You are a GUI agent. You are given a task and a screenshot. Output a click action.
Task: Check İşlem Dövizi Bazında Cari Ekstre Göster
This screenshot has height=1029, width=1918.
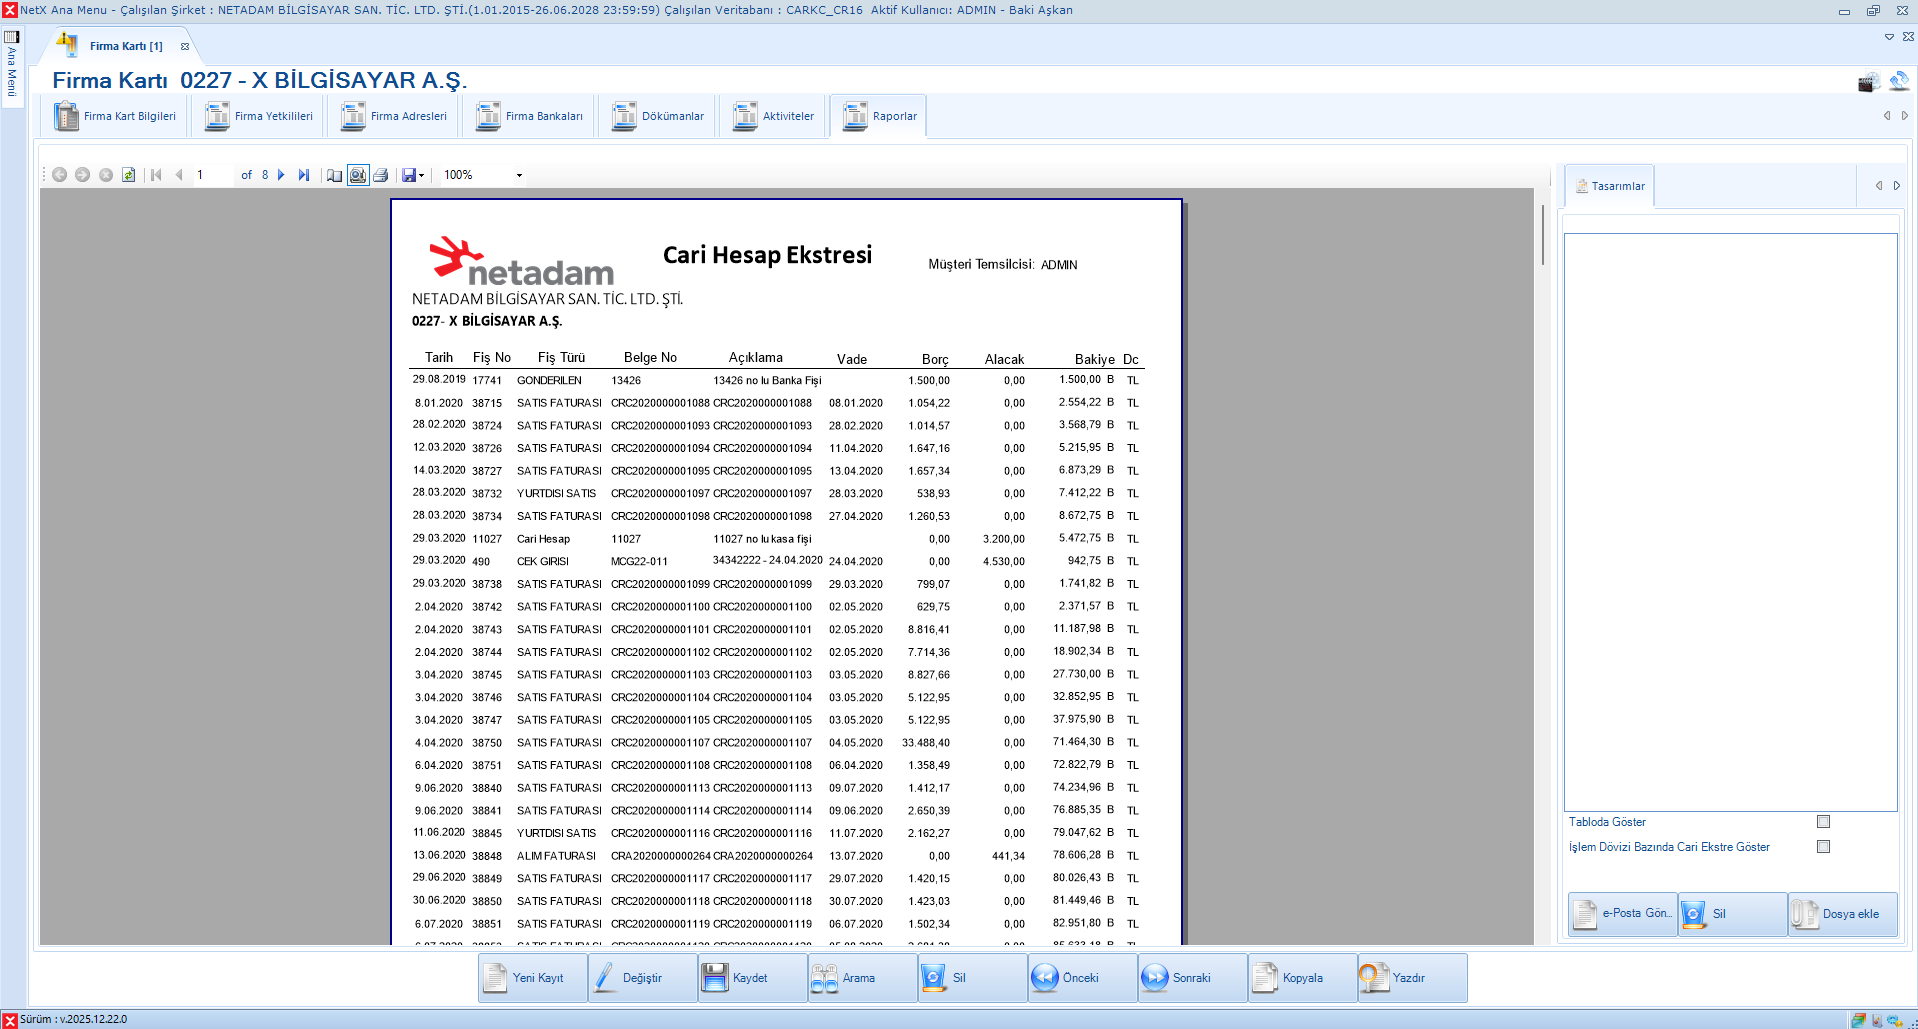click(x=1824, y=846)
